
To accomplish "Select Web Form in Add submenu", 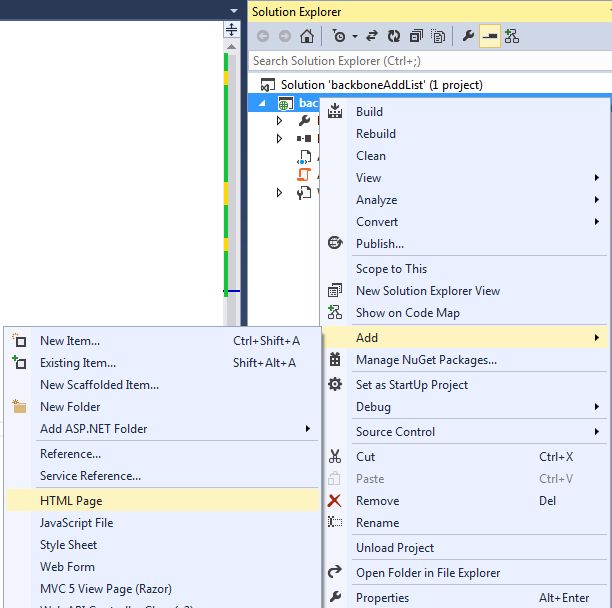I will coord(163,567).
